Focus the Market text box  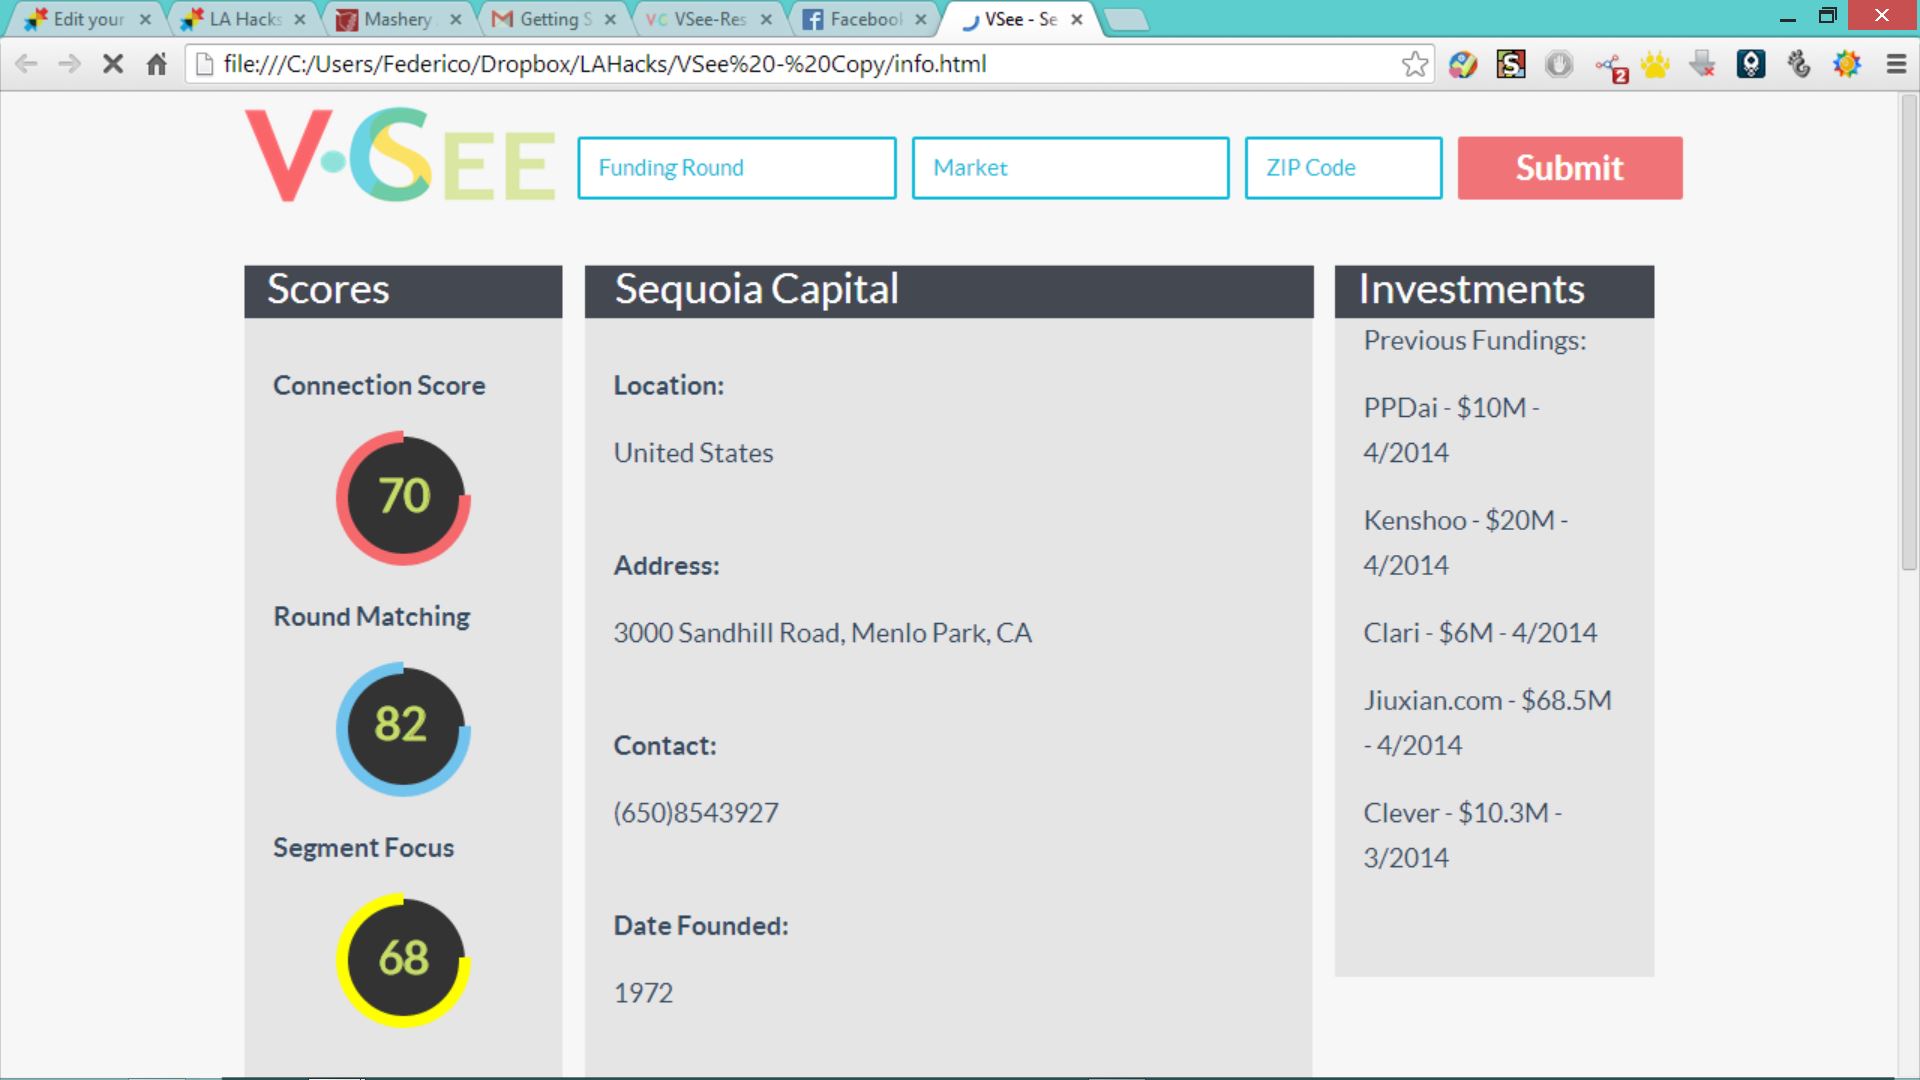(1070, 168)
